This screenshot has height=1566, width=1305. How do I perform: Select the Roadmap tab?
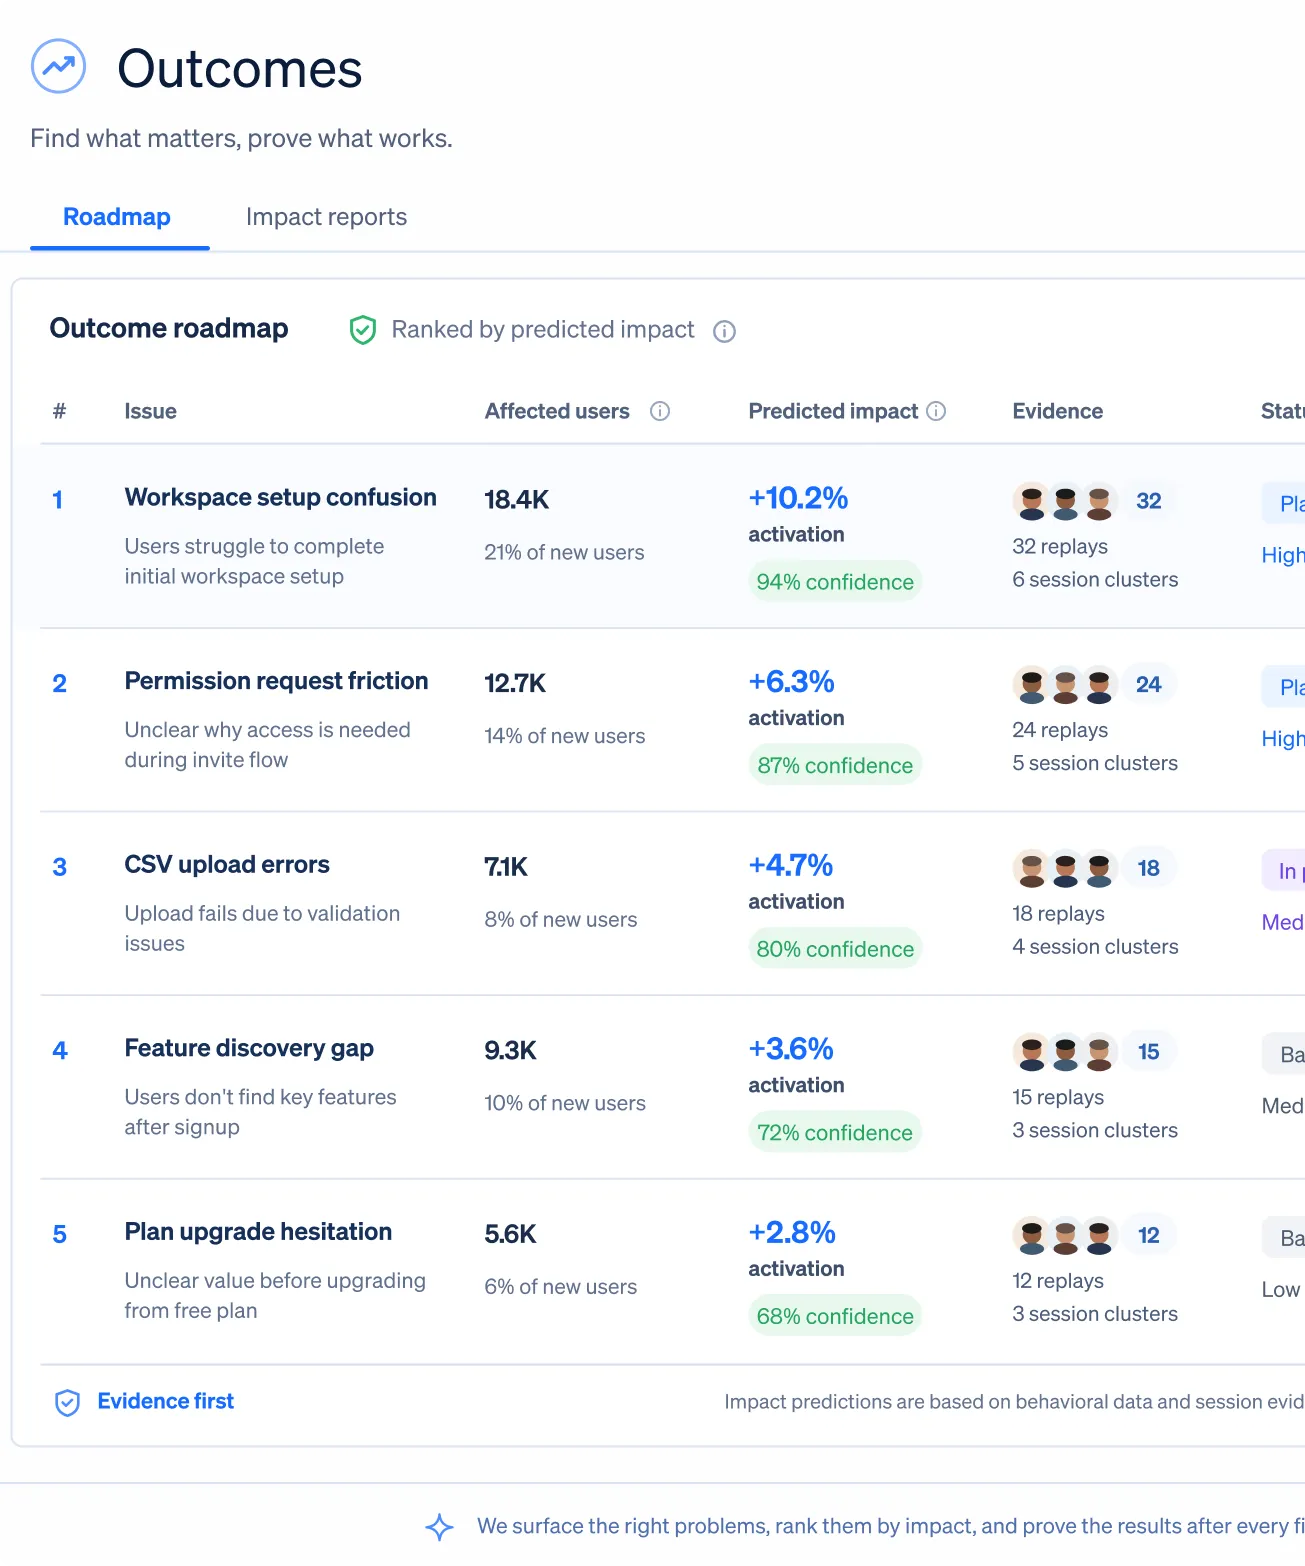pos(117,217)
